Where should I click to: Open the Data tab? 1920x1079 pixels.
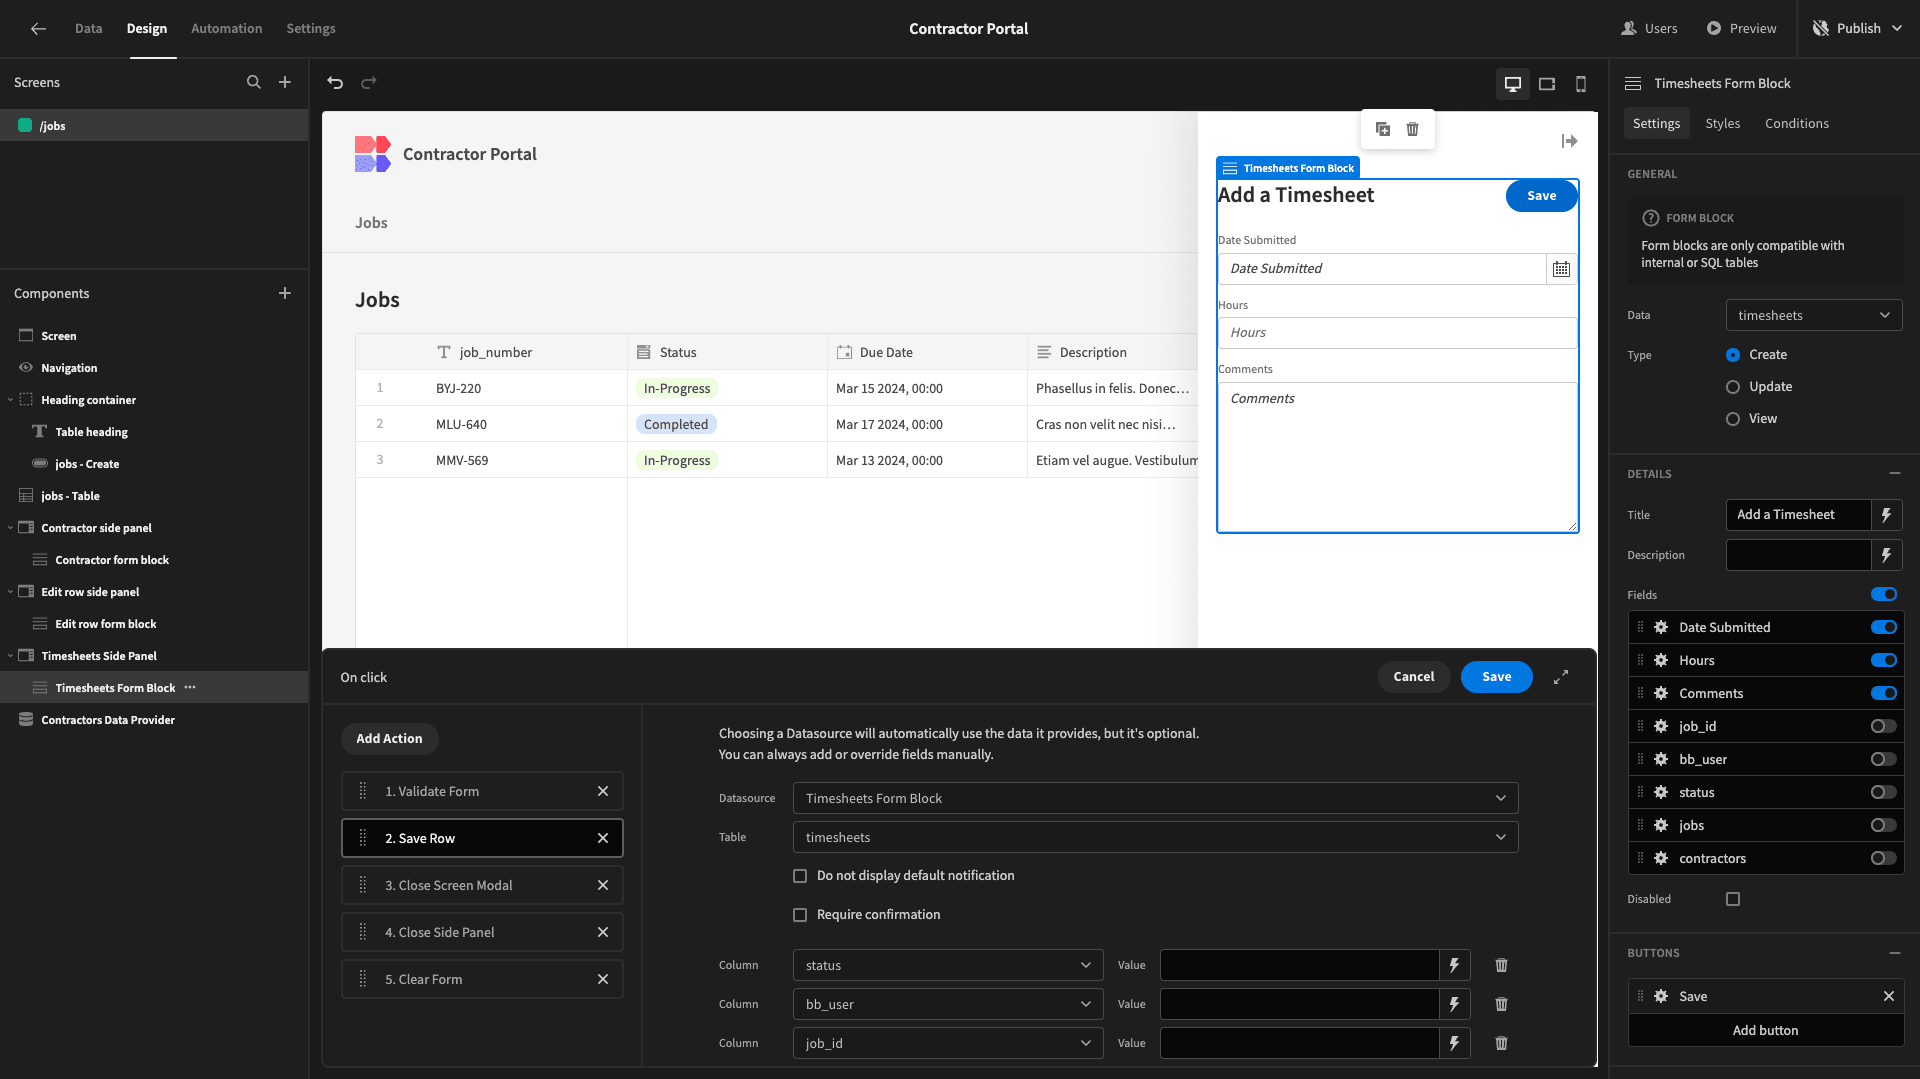(88, 28)
